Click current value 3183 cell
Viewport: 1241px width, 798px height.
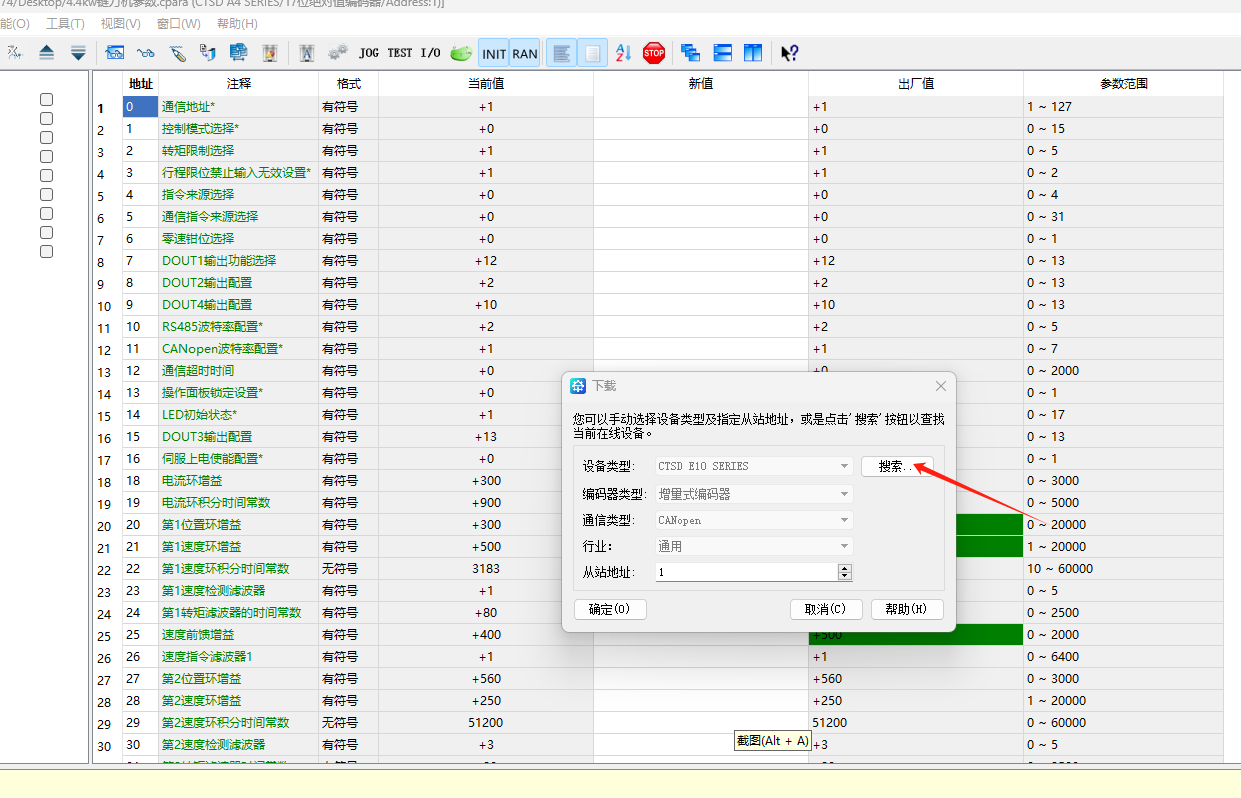(486, 568)
